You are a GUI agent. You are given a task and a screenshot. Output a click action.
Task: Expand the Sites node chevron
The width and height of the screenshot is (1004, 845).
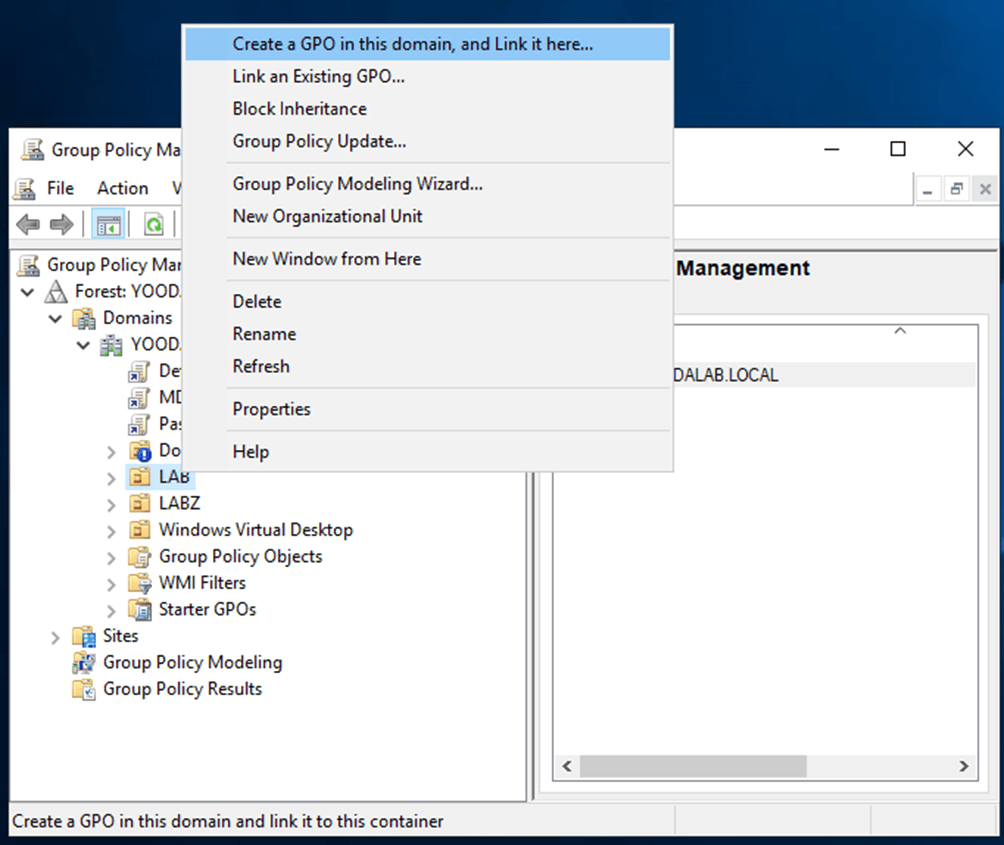(56, 638)
